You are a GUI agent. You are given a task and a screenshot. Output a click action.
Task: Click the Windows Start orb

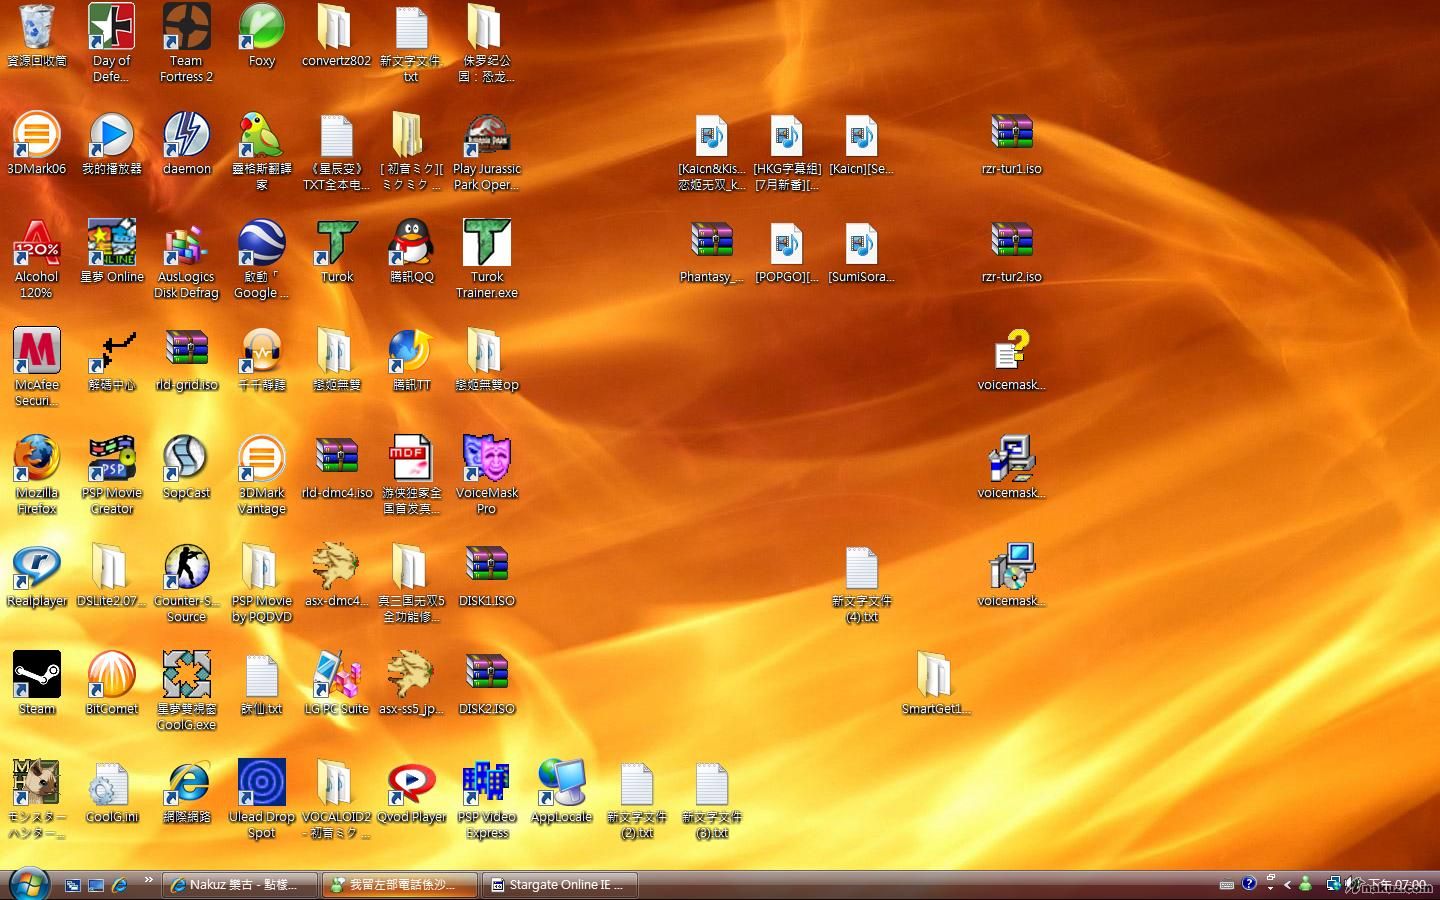pyautogui.click(x=28, y=884)
